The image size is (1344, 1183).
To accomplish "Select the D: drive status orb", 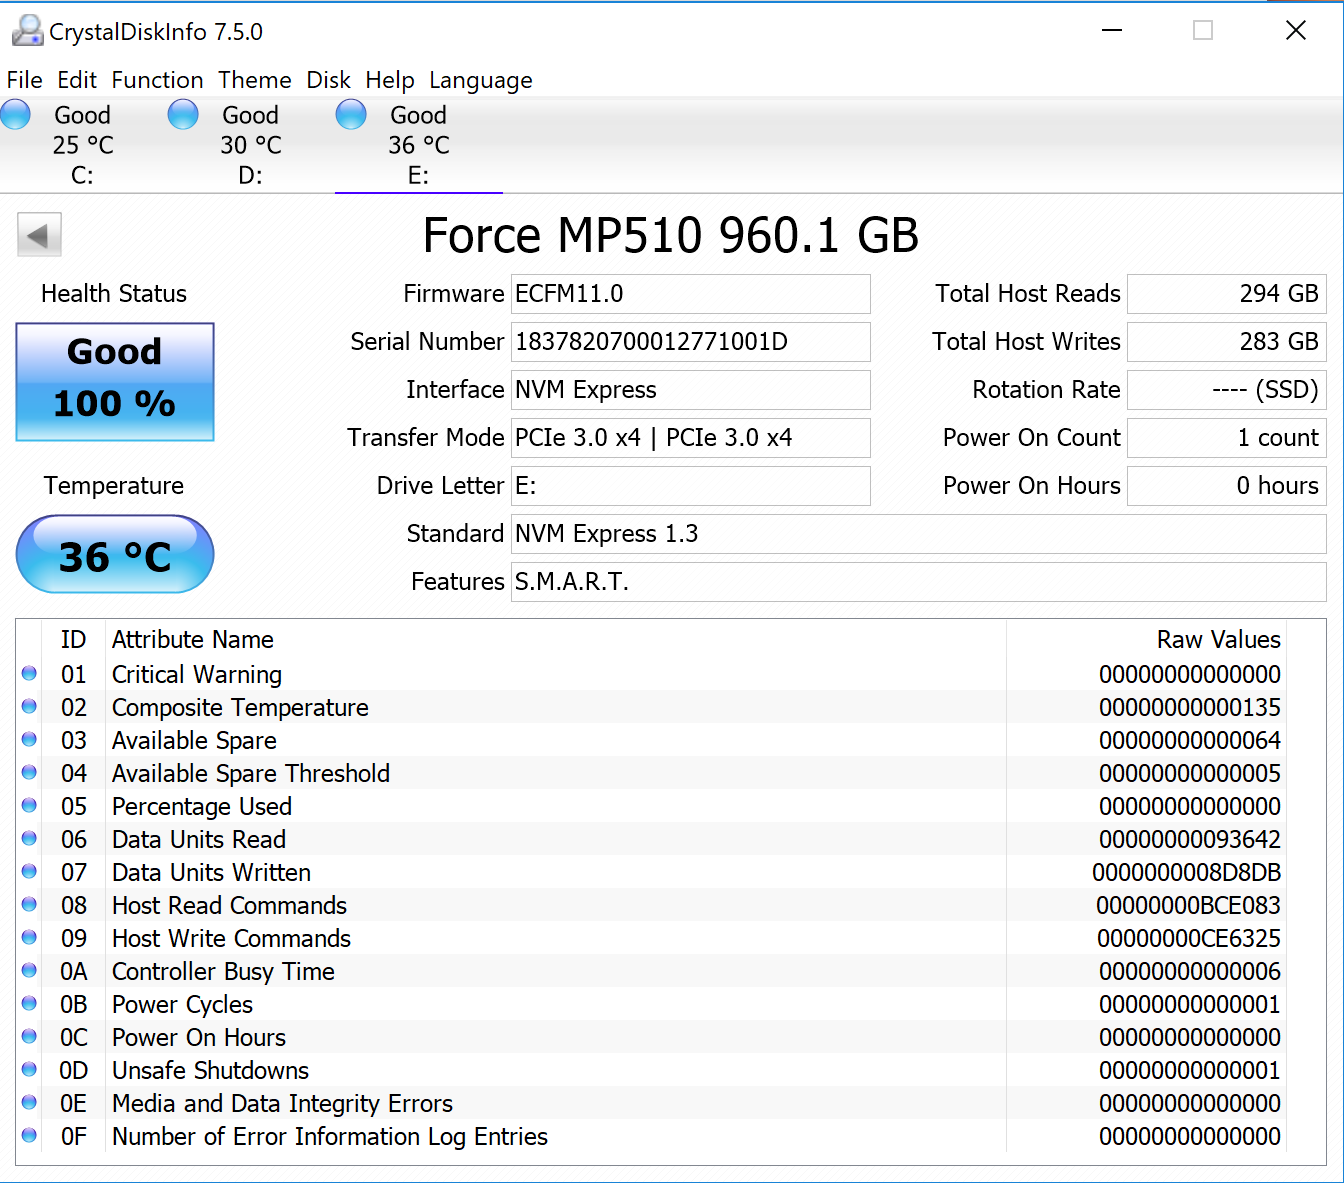I will click(183, 115).
